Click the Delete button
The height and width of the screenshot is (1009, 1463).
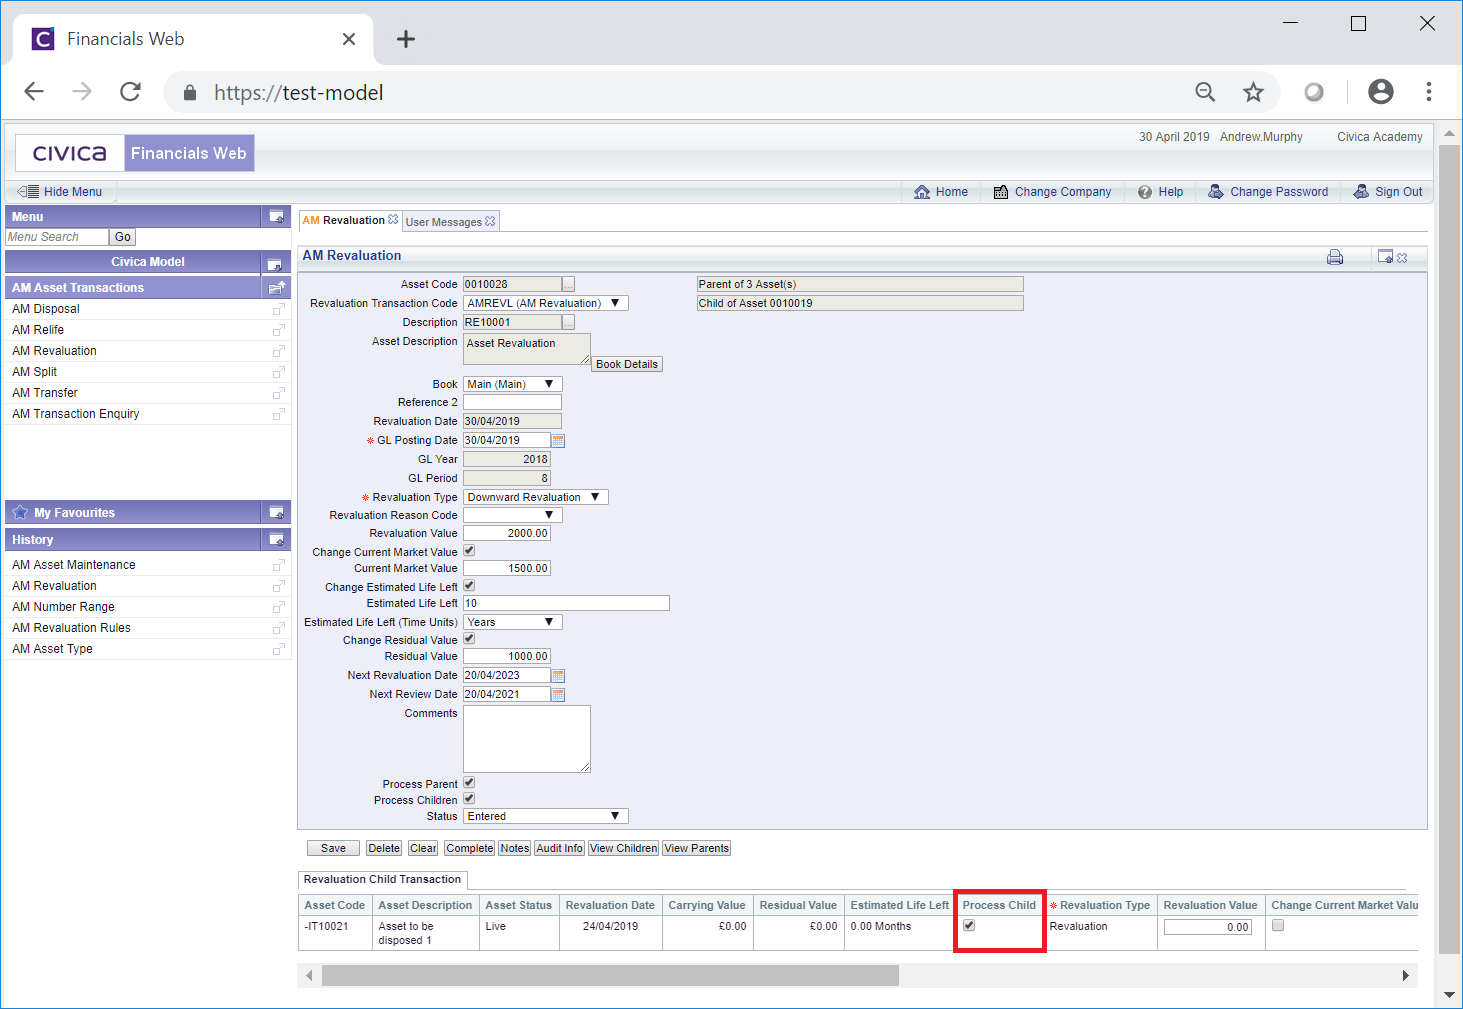(384, 848)
